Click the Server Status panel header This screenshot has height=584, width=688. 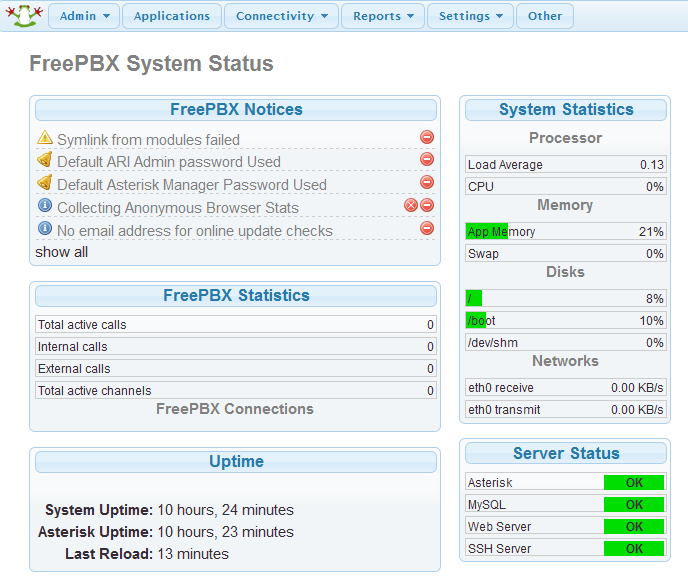coord(566,453)
